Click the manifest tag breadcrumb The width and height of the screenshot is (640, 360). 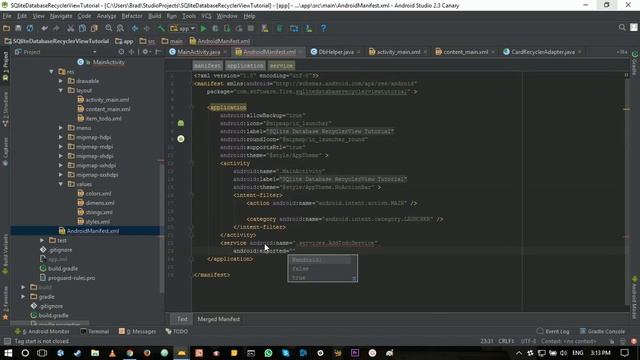tap(207, 66)
